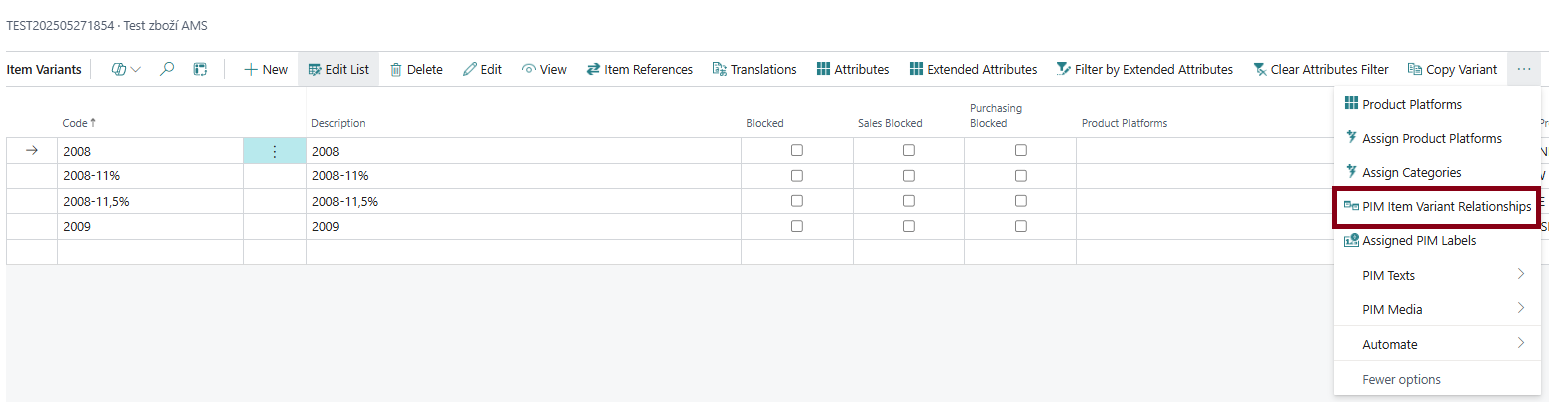The width and height of the screenshot is (1549, 402).
Task: Click the Product Platforms column header
Action: tap(1124, 123)
